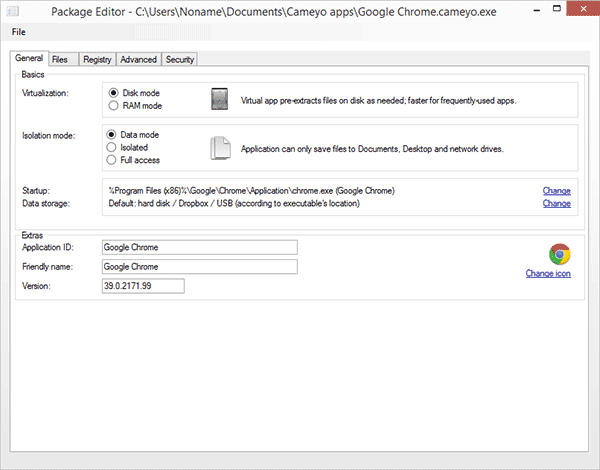Switch to the General tab
Viewport: 600px width, 470px height.
[29, 58]
